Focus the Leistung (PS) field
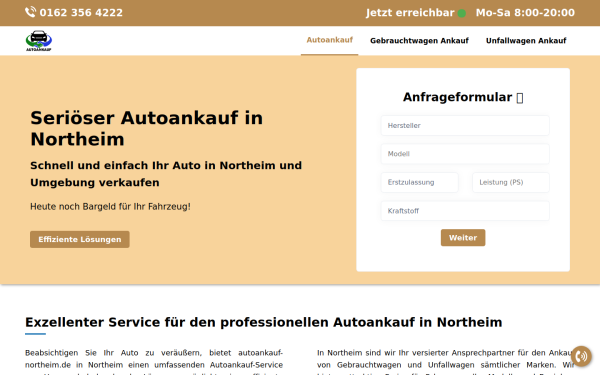Screen dimensions: 600x375 click(511, 182)
